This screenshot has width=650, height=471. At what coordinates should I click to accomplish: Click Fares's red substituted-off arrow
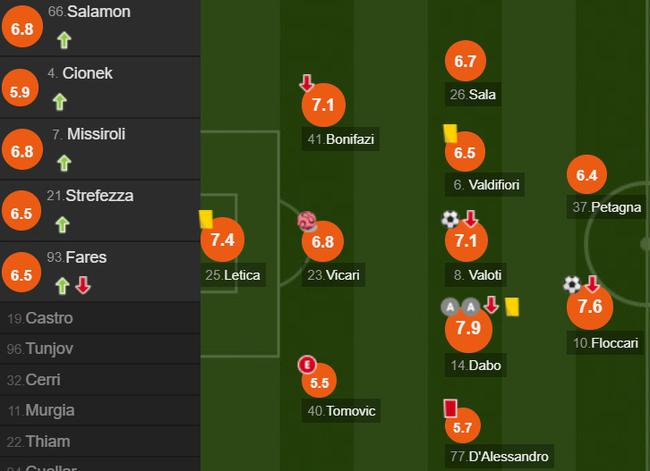(83, 286)
